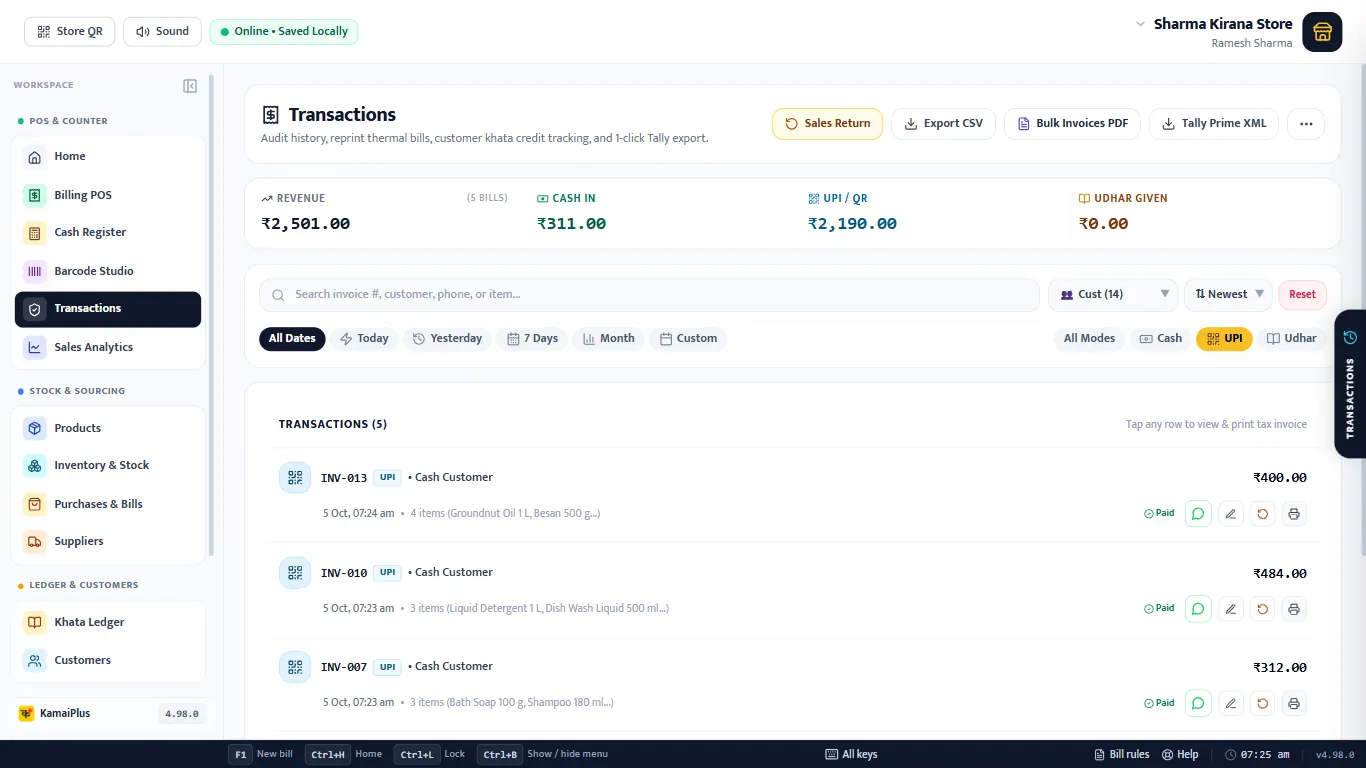
Task: Open WhatsApp share for INV-013
Action: coord(1198,514)
